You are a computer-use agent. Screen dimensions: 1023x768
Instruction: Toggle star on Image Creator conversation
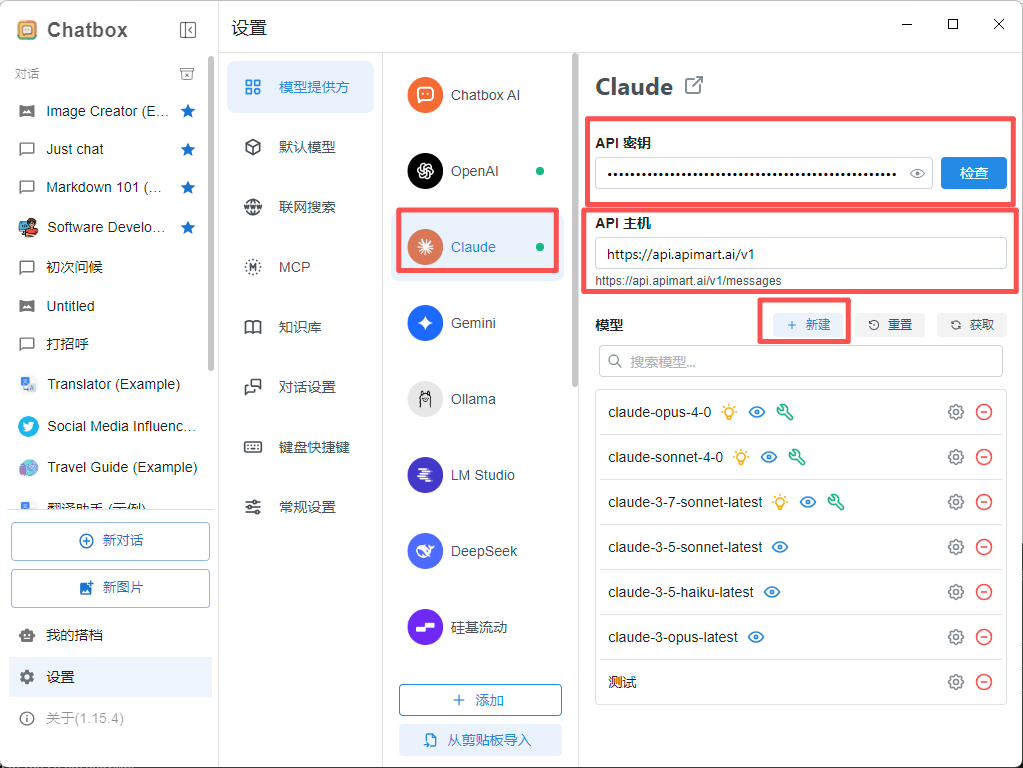[x=188, y=111]
